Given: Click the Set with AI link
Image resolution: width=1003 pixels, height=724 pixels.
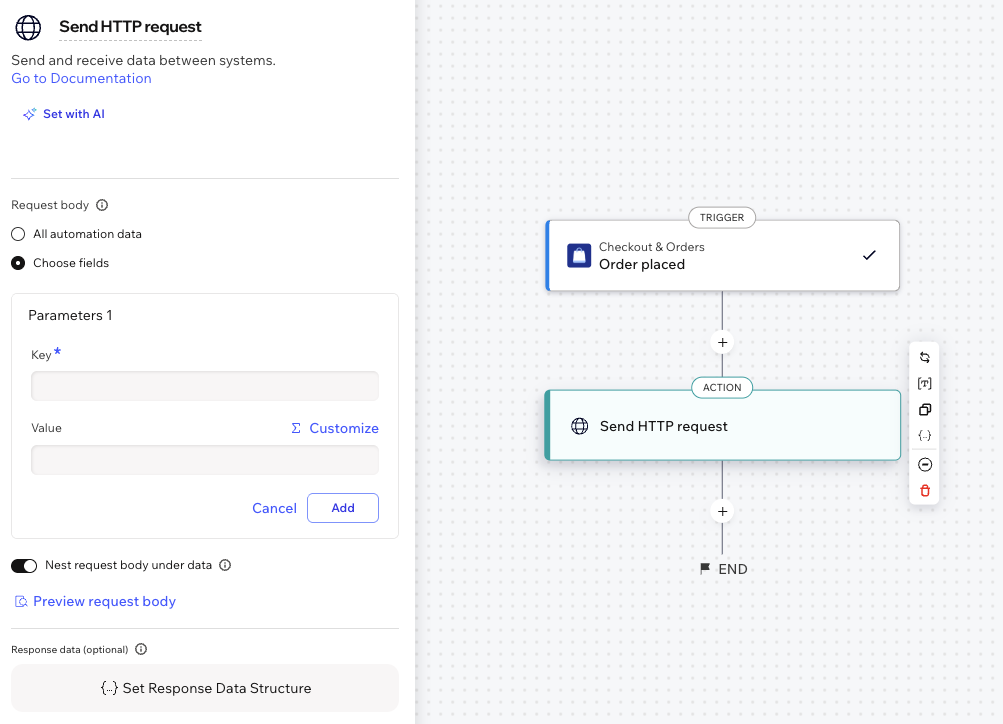Looking at the screenshot, I should pyautogui.click(x=74, y=114).
